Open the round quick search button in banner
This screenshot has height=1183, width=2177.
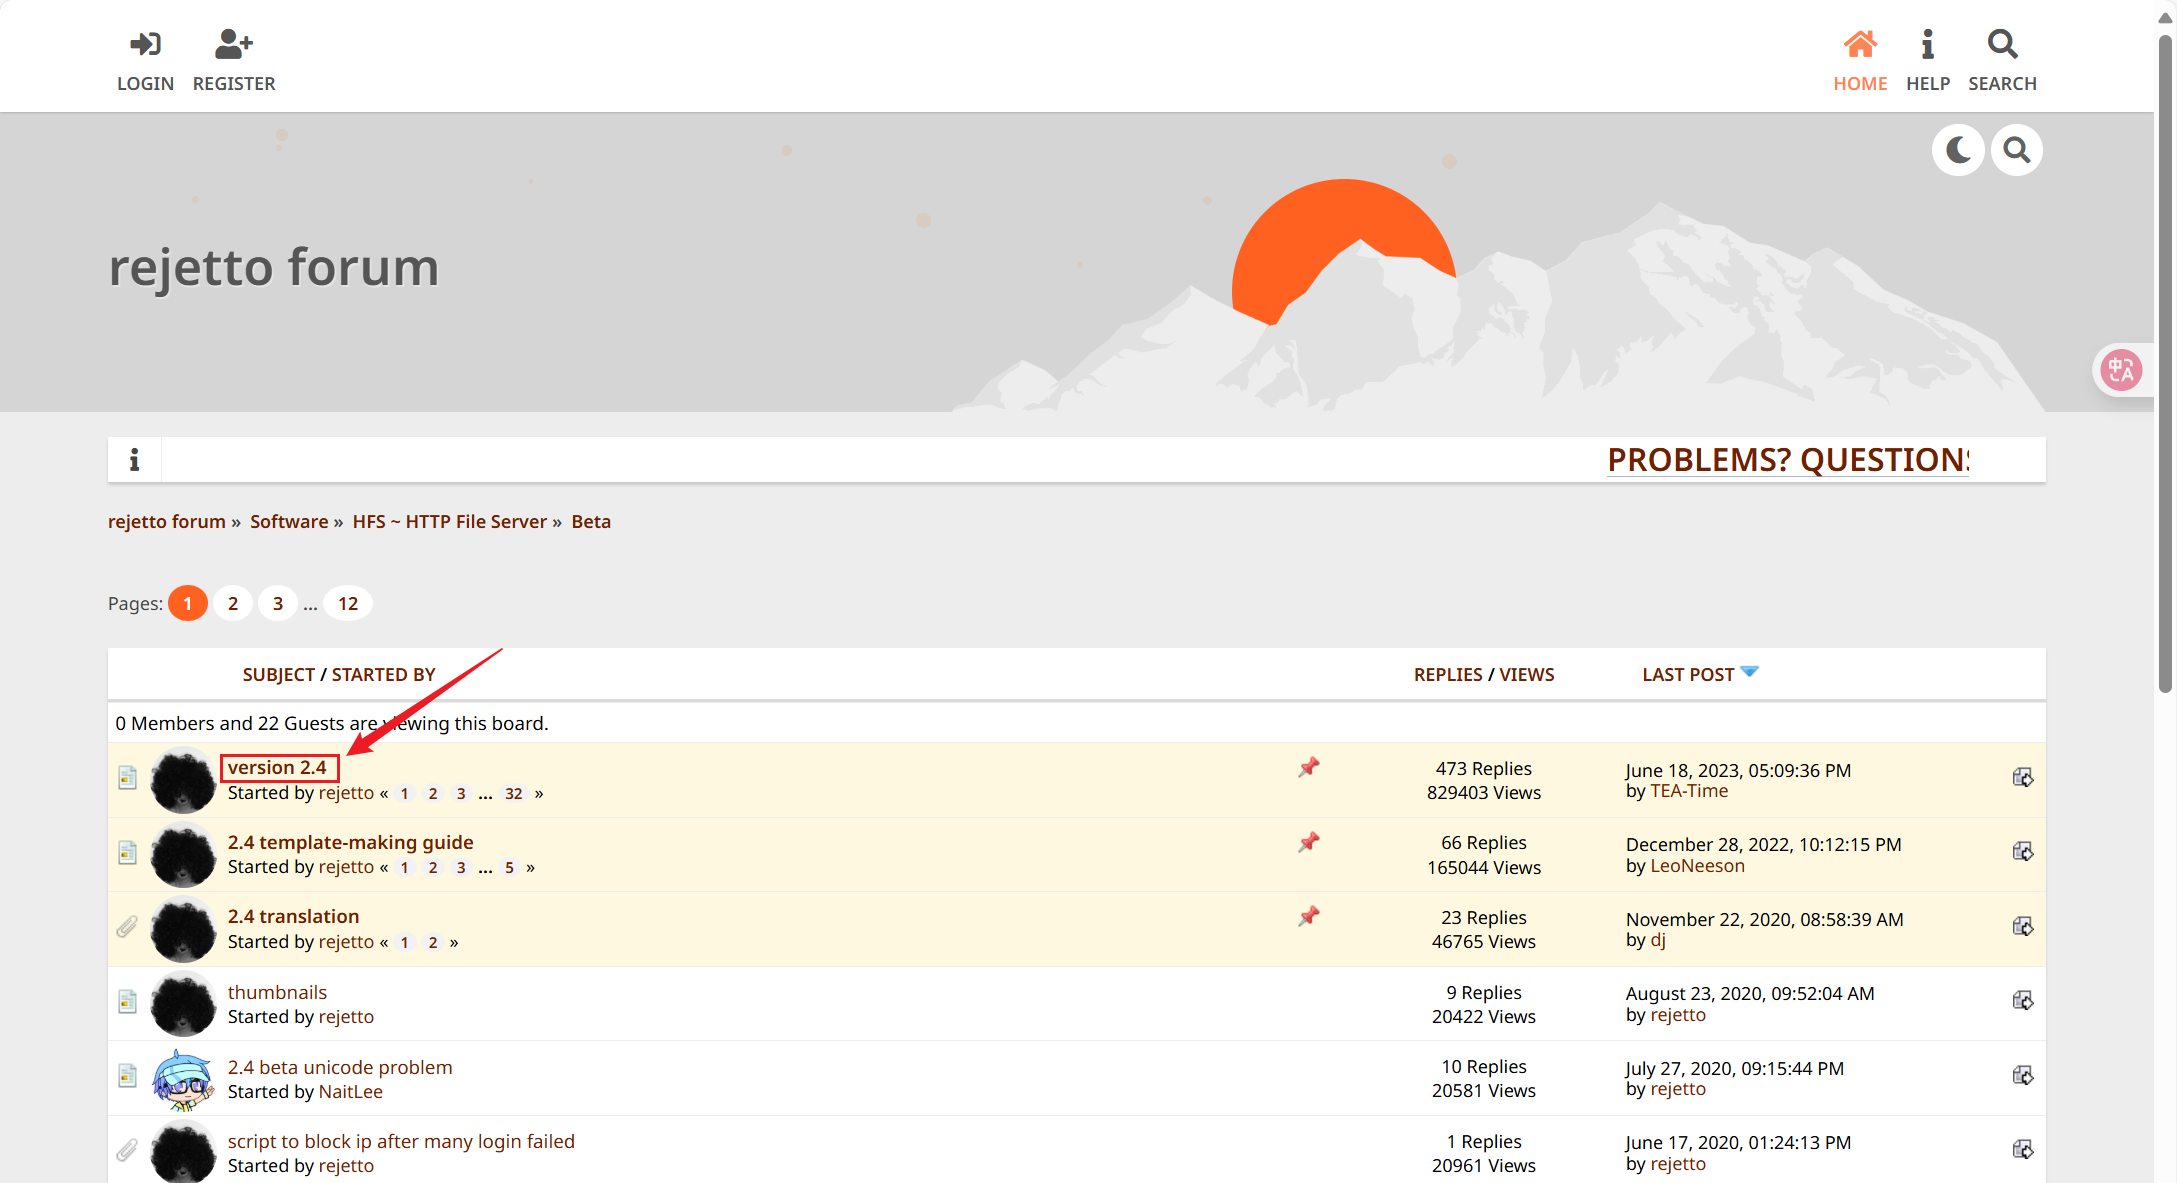click(x=2017, y=150)
